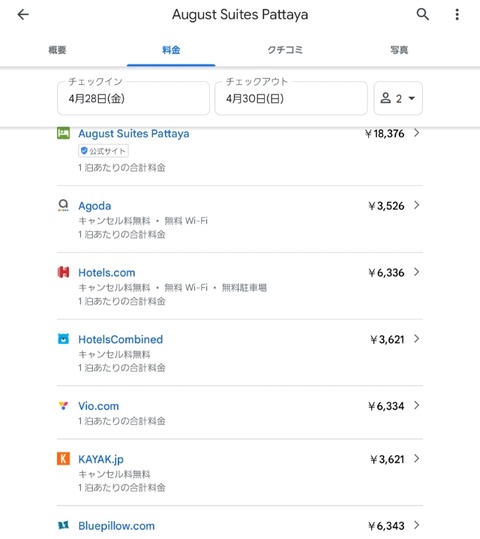
Task: Click the orange KAYAK.jp logo icon
Action: click(x=63, y=459)
